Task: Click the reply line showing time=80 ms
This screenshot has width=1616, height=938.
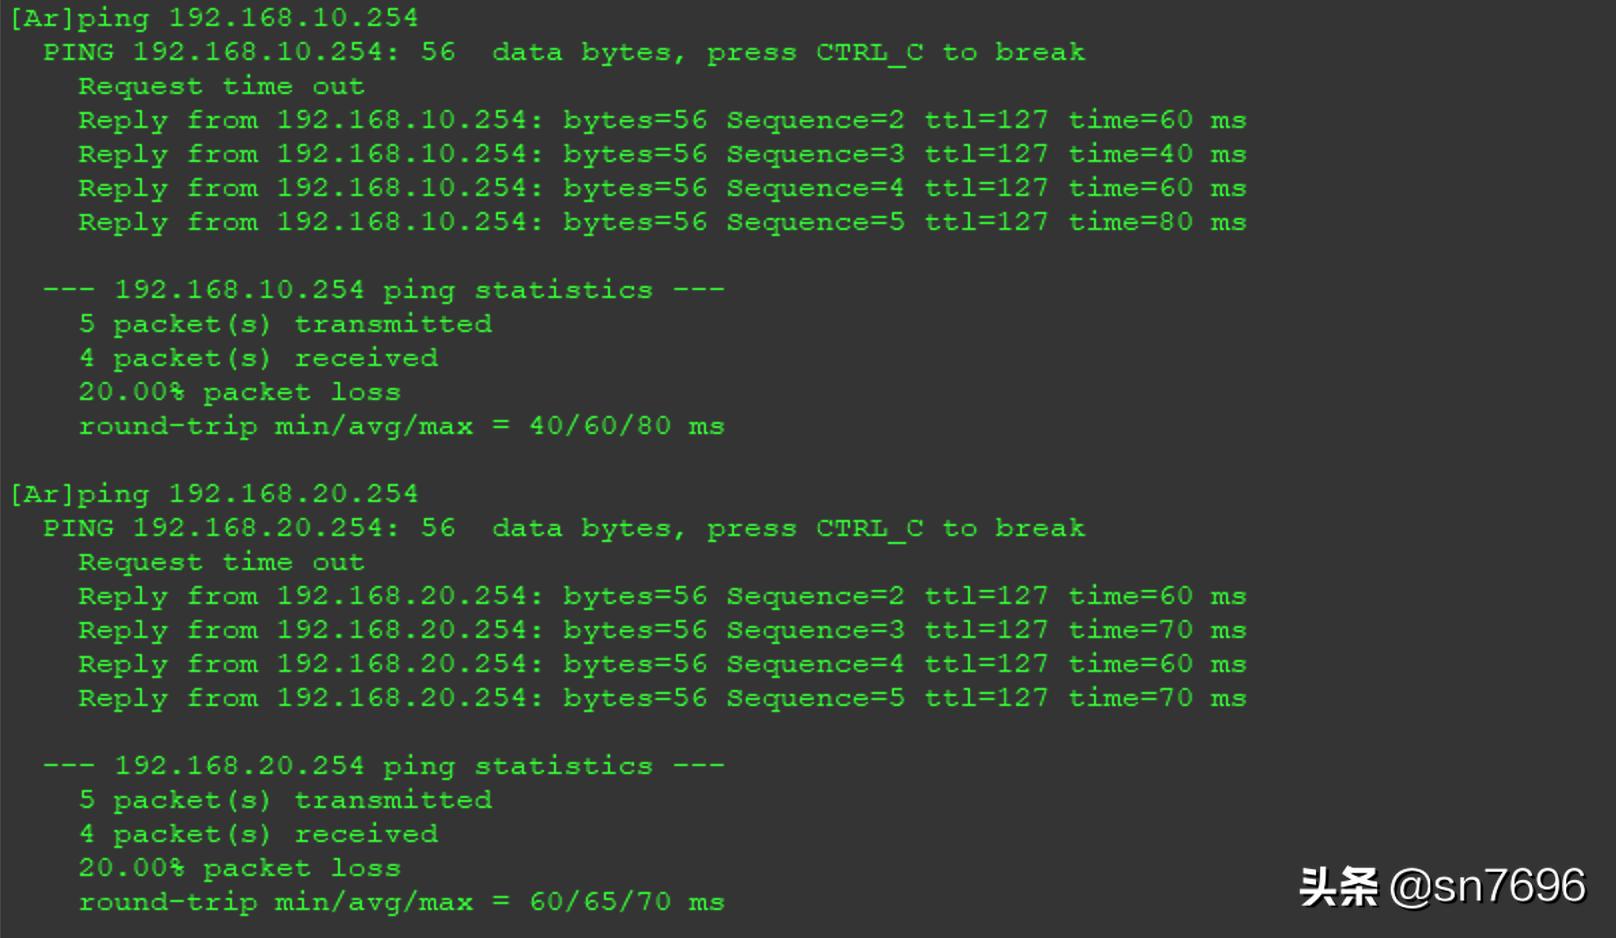Action: tap(662, 223)
